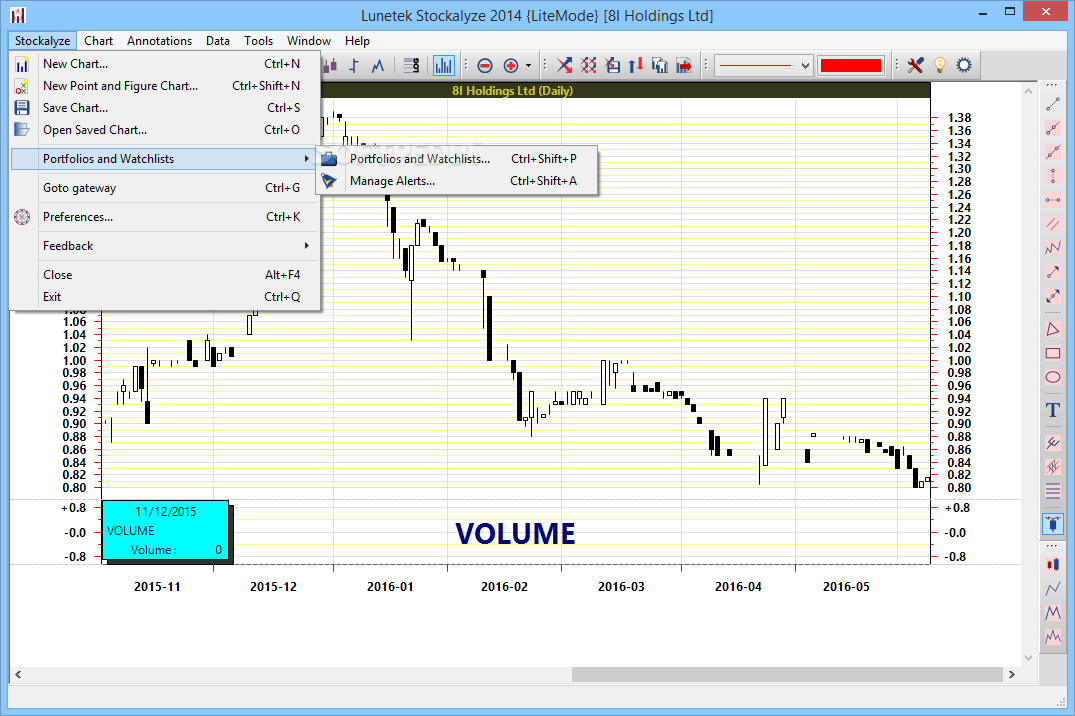Pick the red line color swatch
The image size is (1075, 716).
point(851,66)
